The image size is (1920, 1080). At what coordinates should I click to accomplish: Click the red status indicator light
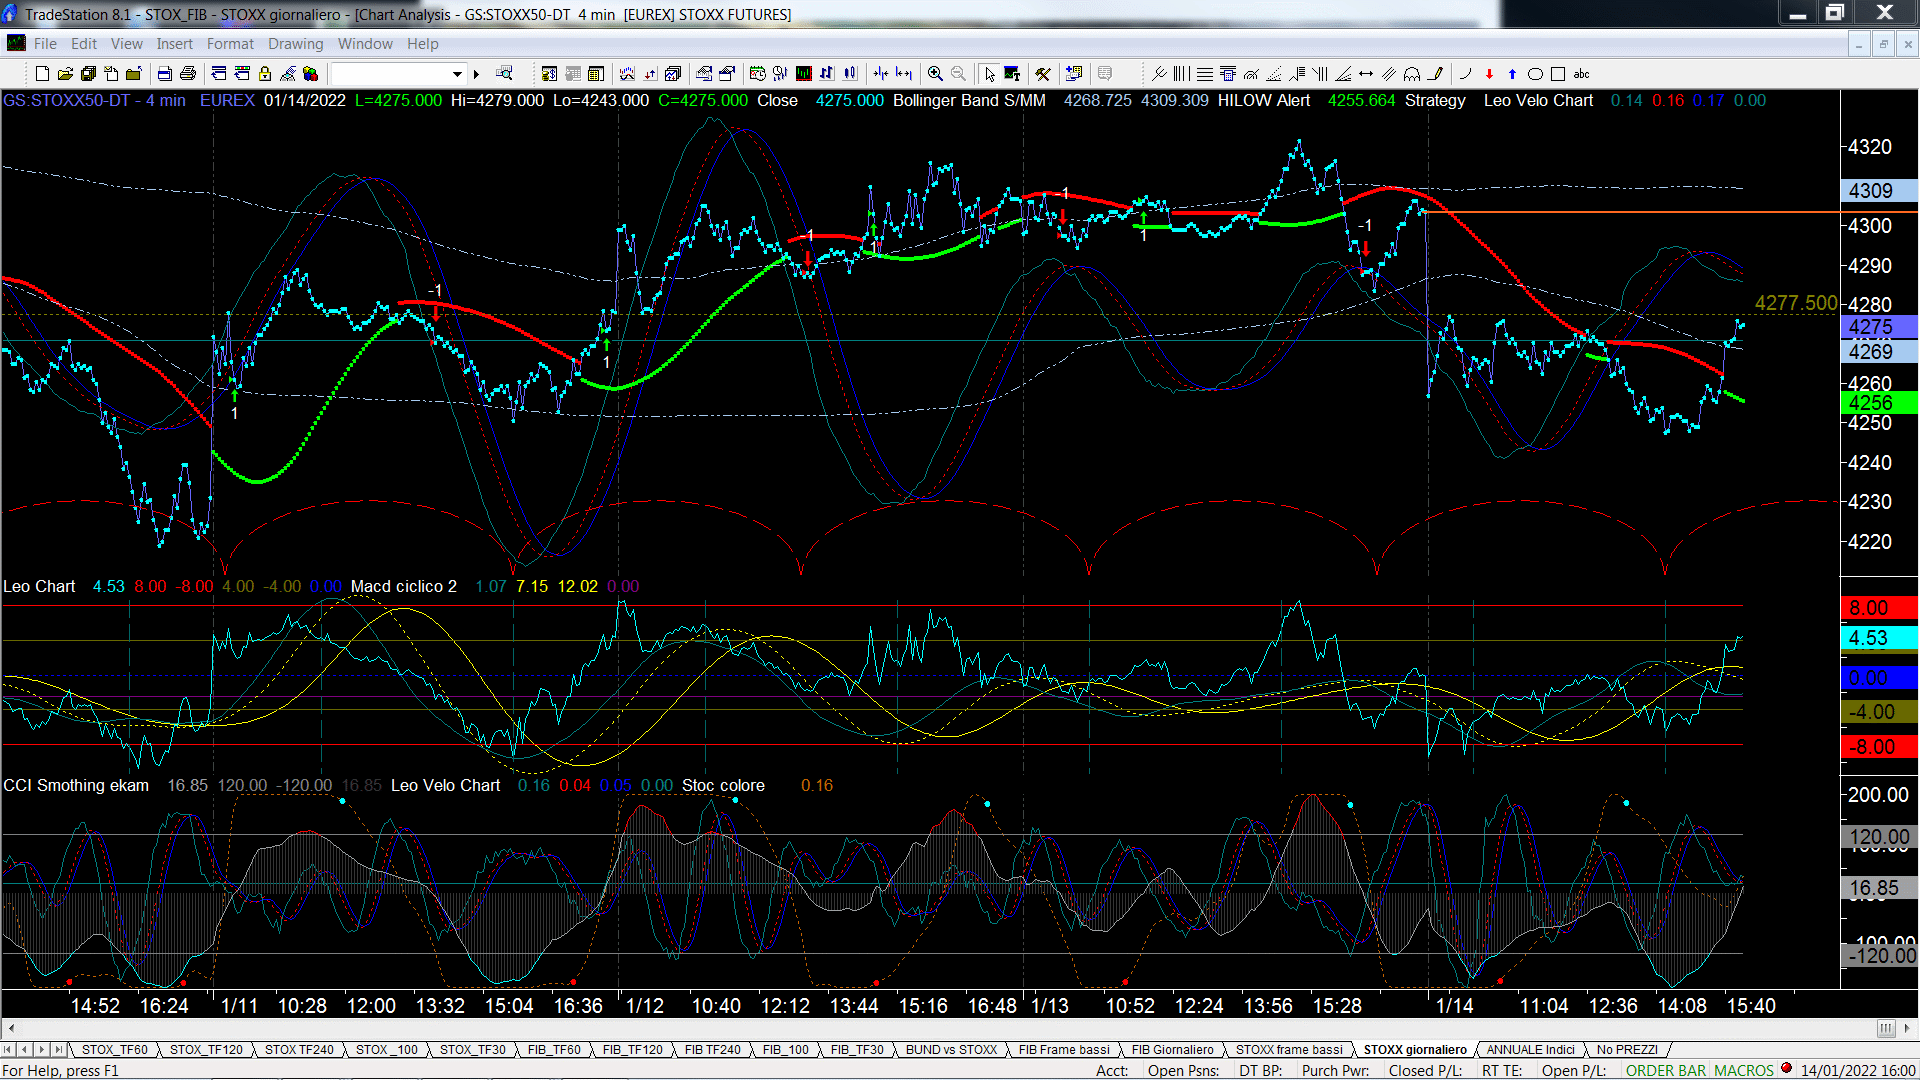[1786, 1068]
